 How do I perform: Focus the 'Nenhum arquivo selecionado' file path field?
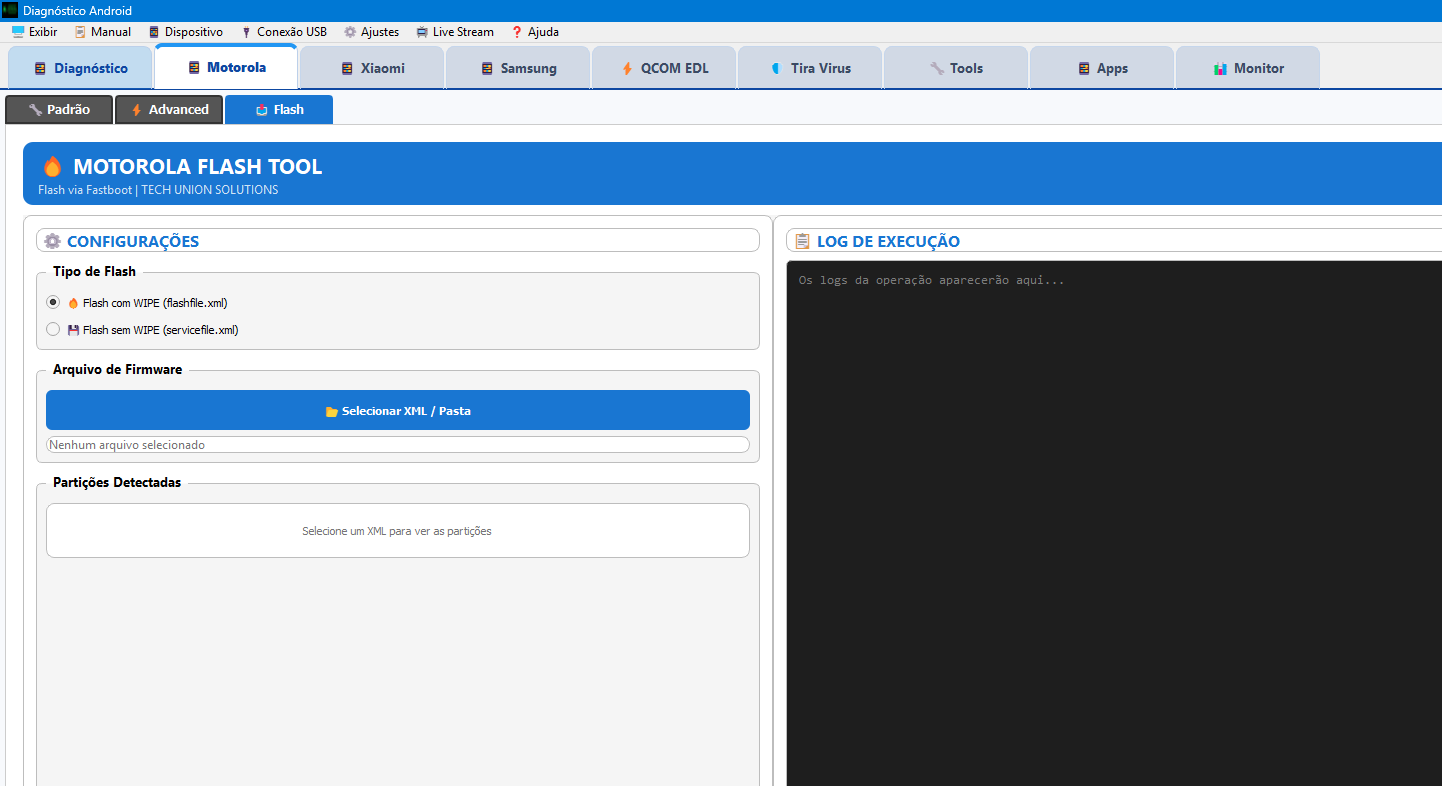(398, 445)
